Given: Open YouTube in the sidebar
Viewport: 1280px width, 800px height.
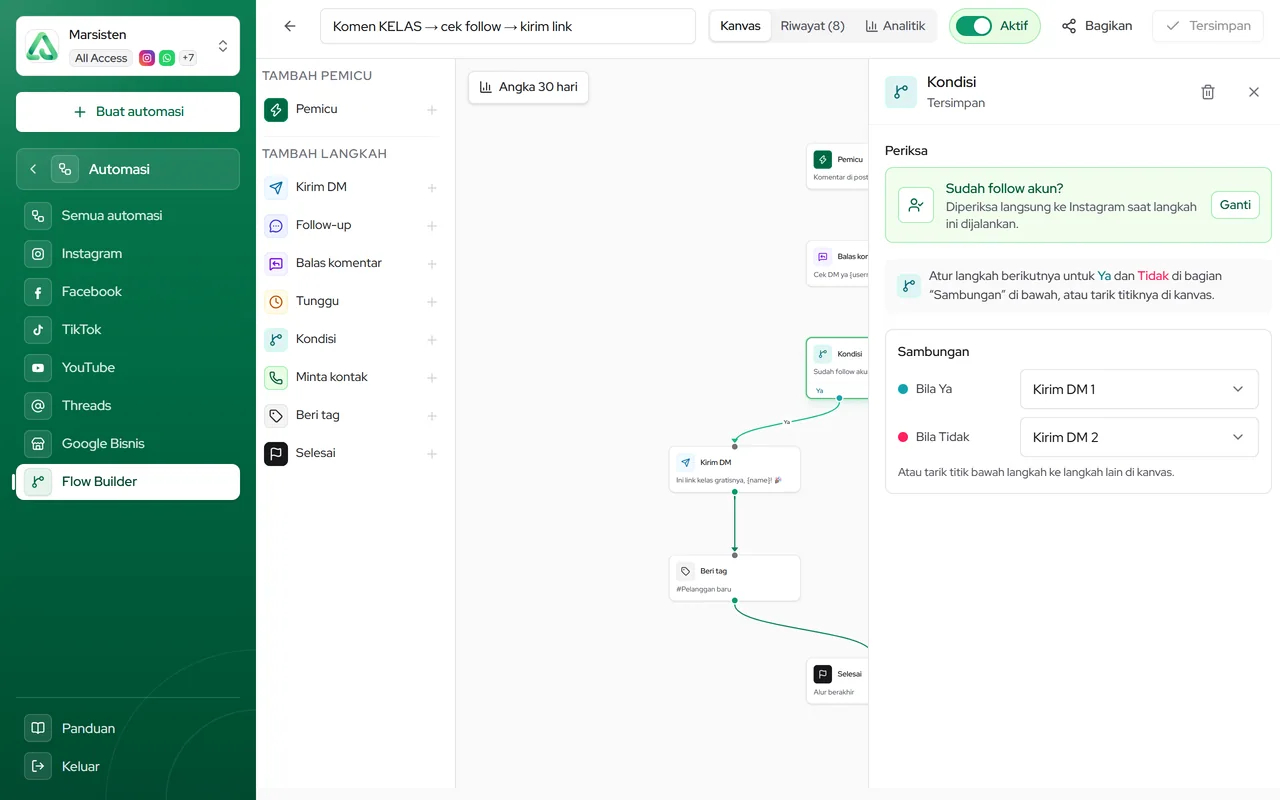Looking at the screenshot, I should click(x=128, y=368).
